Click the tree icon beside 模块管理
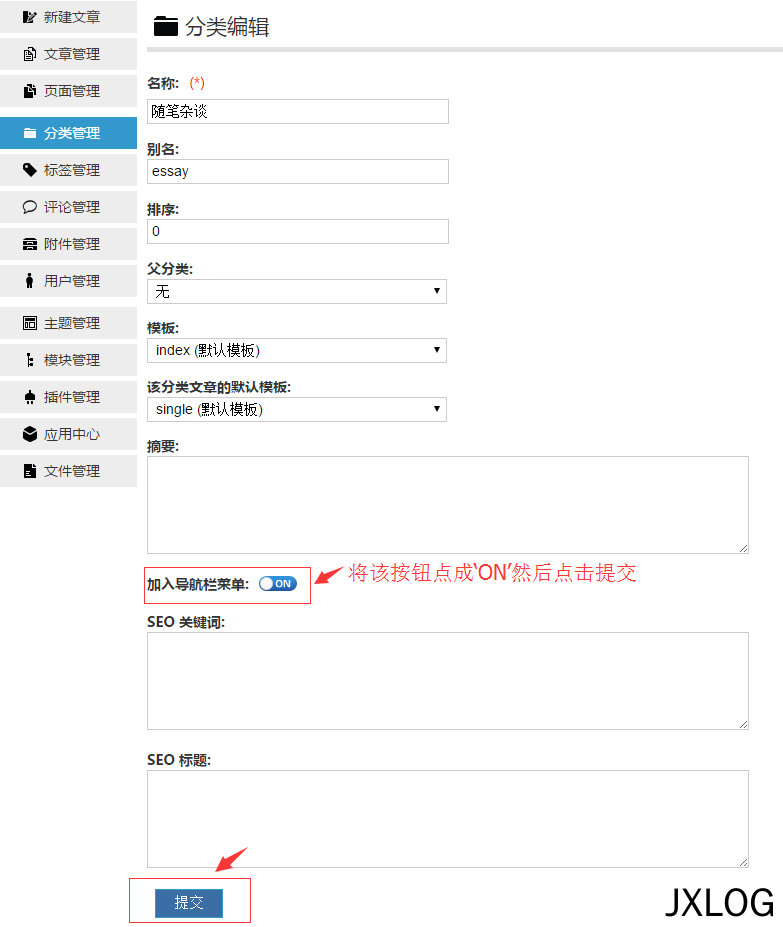The image size is (783, 927). tap(30, 360)
